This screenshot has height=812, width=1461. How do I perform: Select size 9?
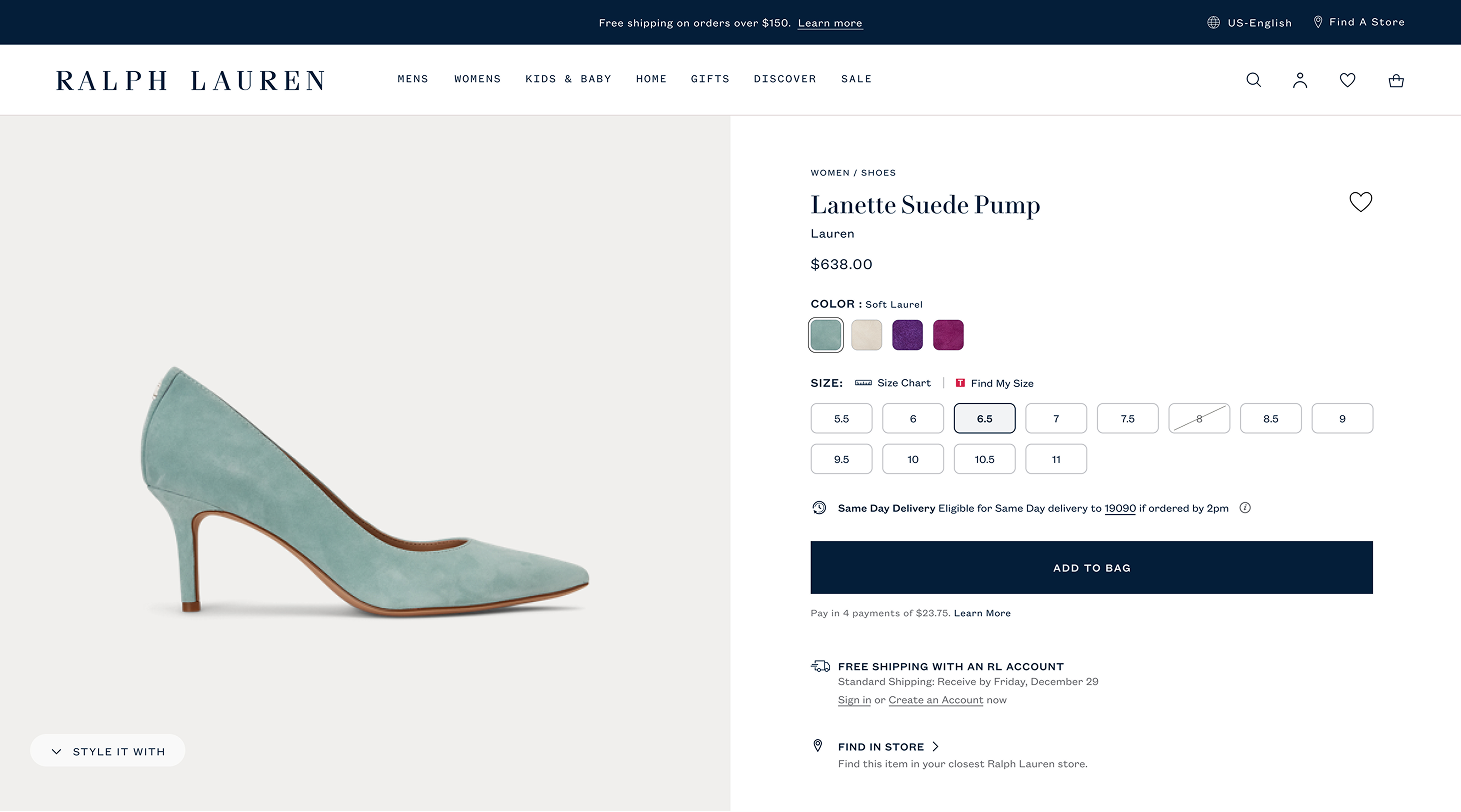1342,419
